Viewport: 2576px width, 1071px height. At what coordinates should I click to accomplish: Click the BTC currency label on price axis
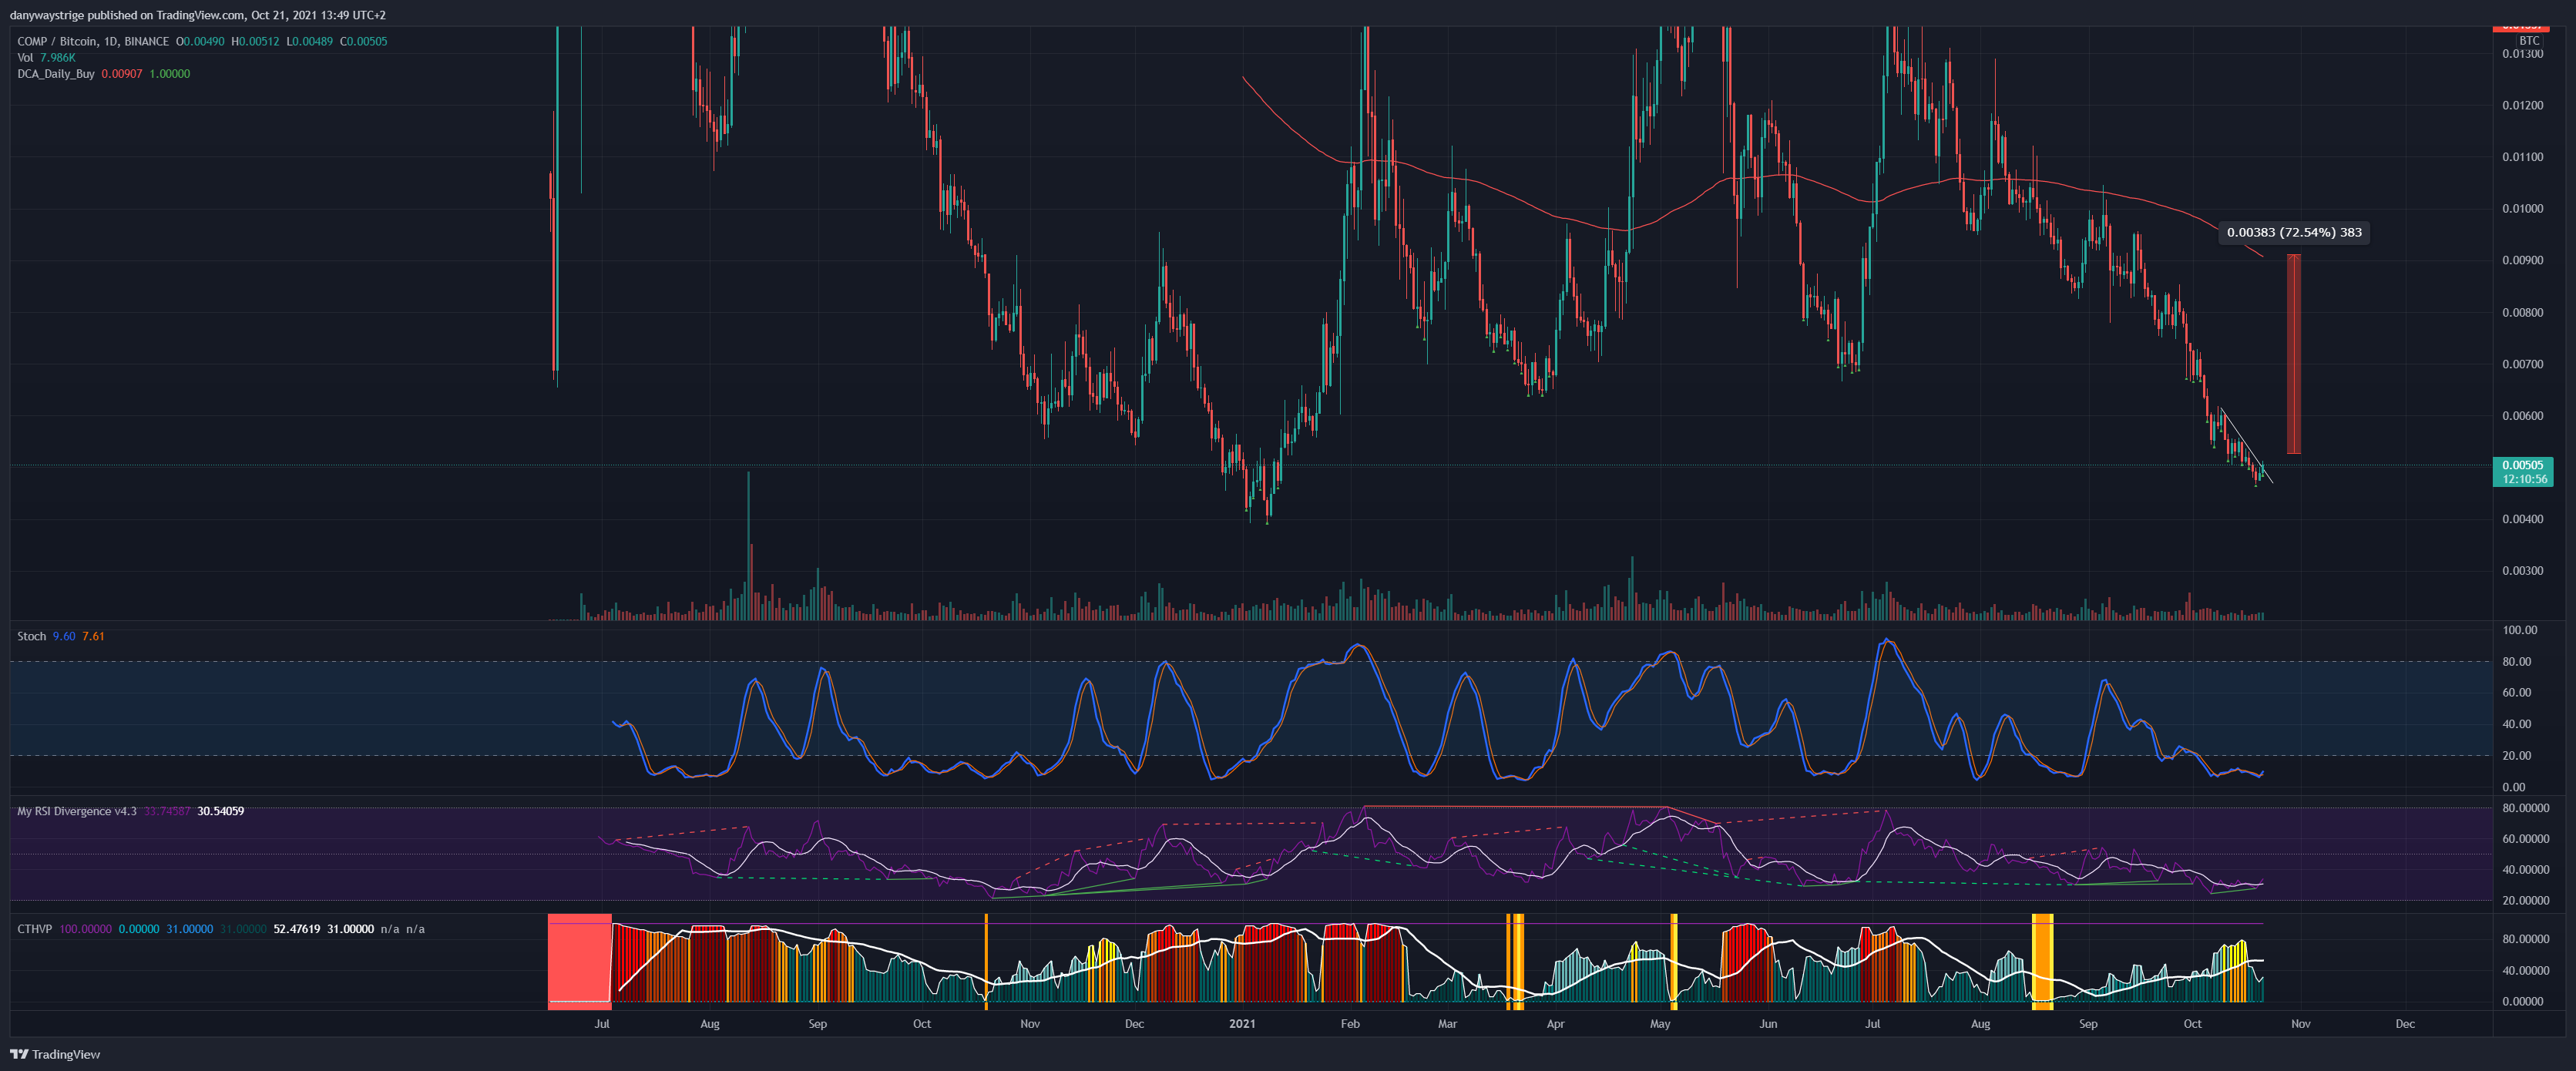(x=2529, y=41)
